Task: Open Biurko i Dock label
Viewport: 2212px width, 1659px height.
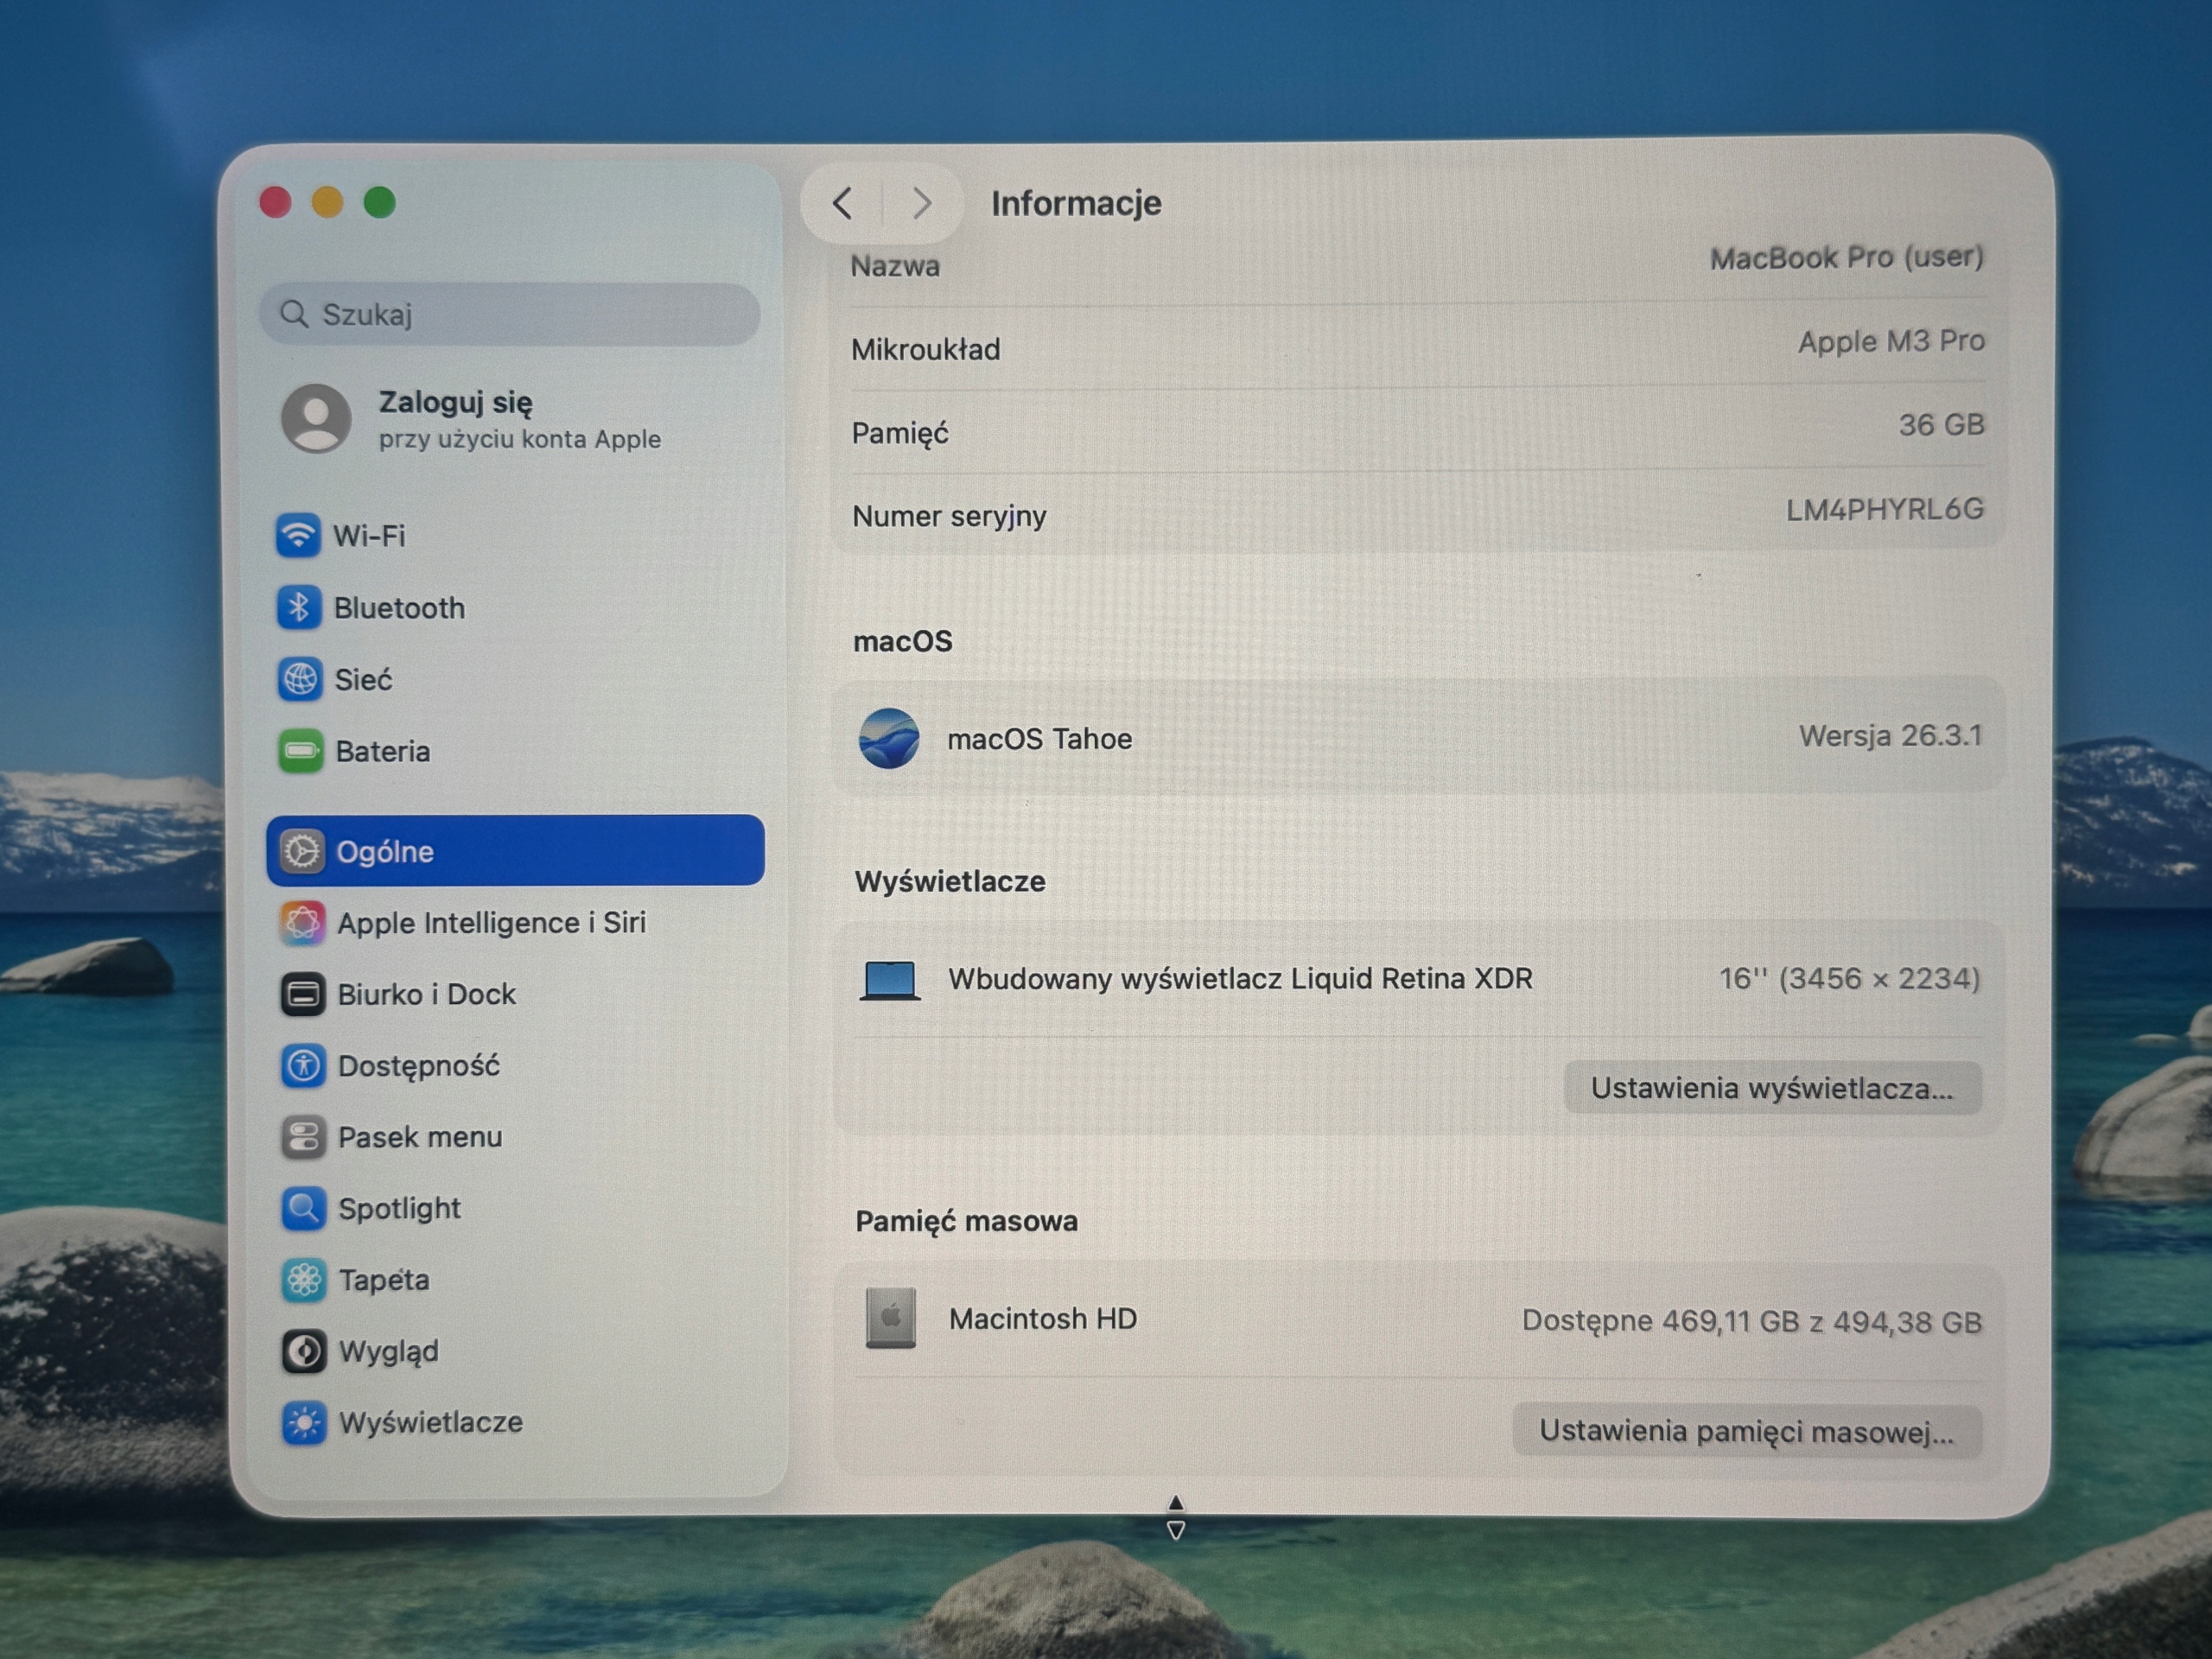Action: [427, 994]
